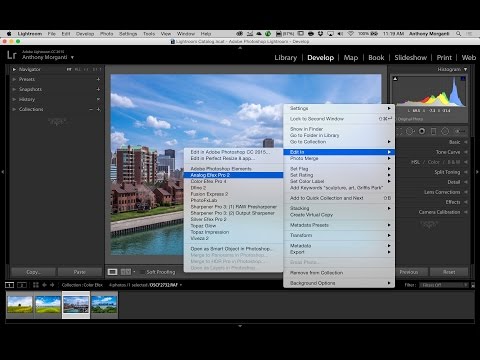This screenshot has width=480, height=360.
Task: Expand the Collections panel
Action: pos(14,109)
